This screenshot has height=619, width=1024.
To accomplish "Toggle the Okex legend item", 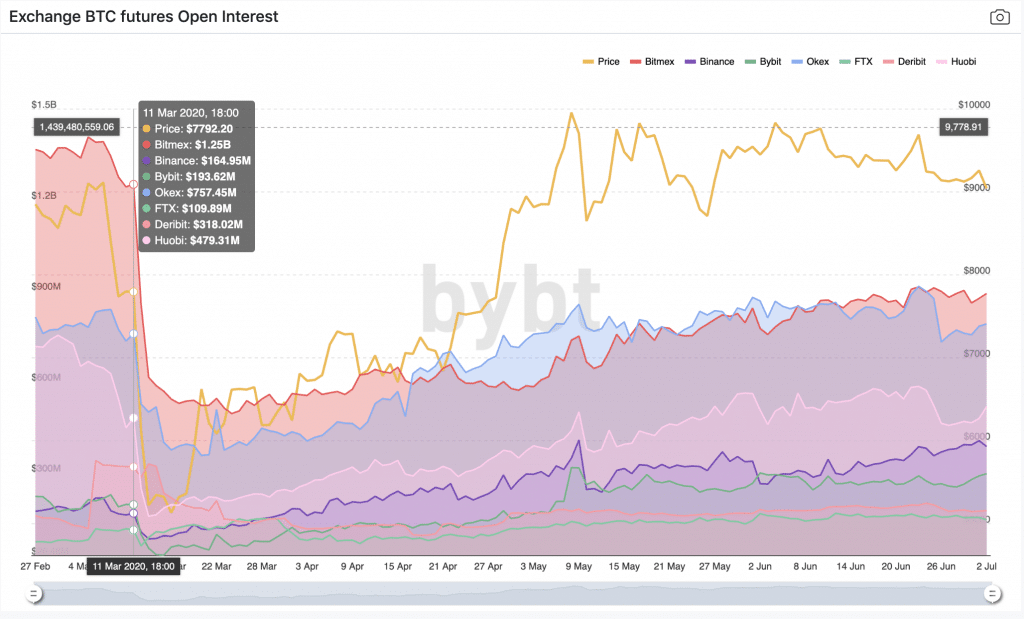I will (810, 62).
